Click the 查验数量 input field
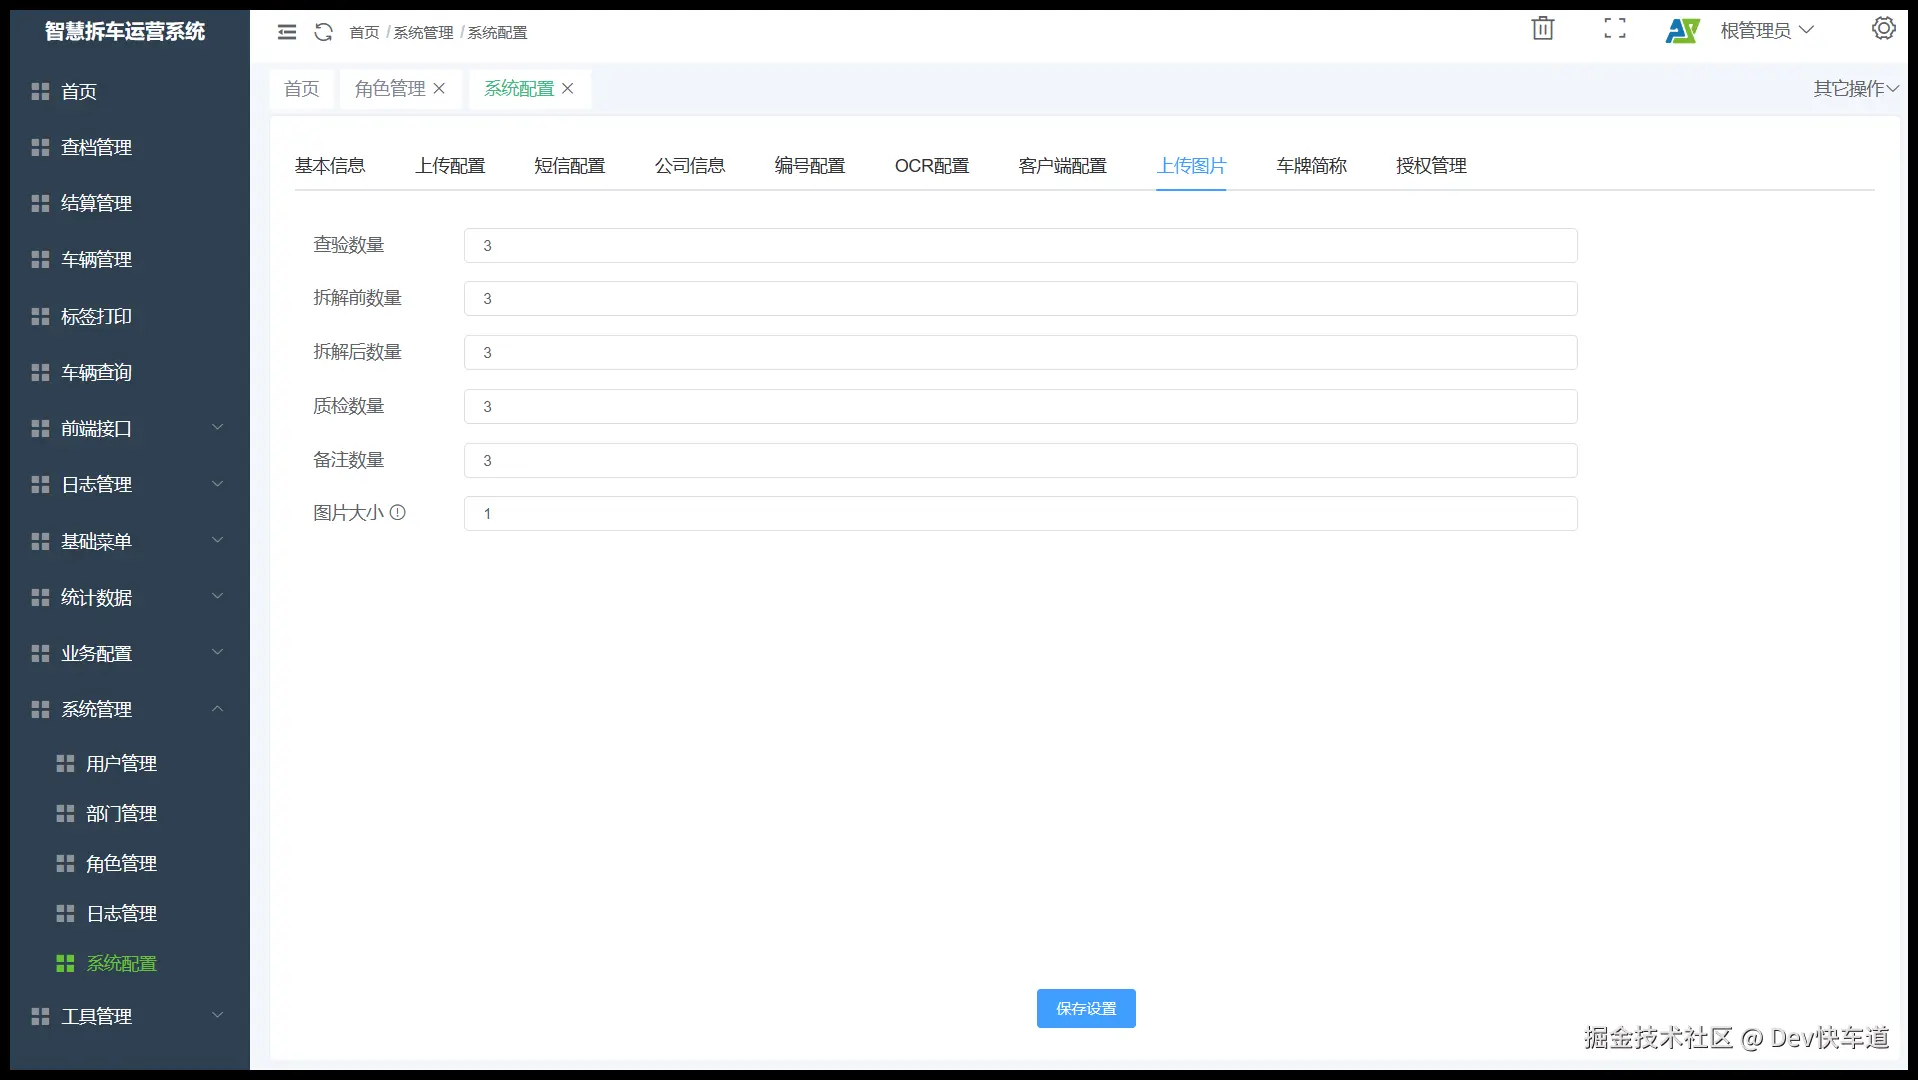The image size is (1918, 1080). (1021, 246)
